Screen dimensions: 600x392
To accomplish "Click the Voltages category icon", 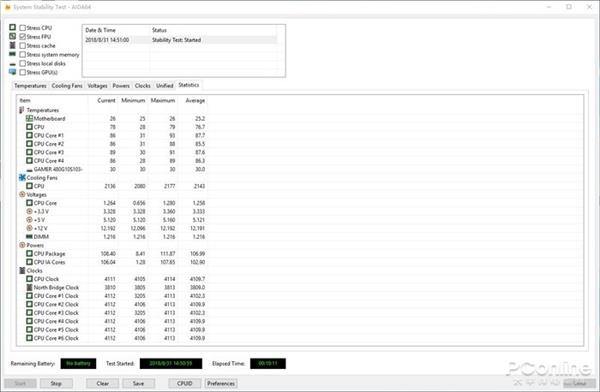I will pyautogui.click(x=22, y=194).
